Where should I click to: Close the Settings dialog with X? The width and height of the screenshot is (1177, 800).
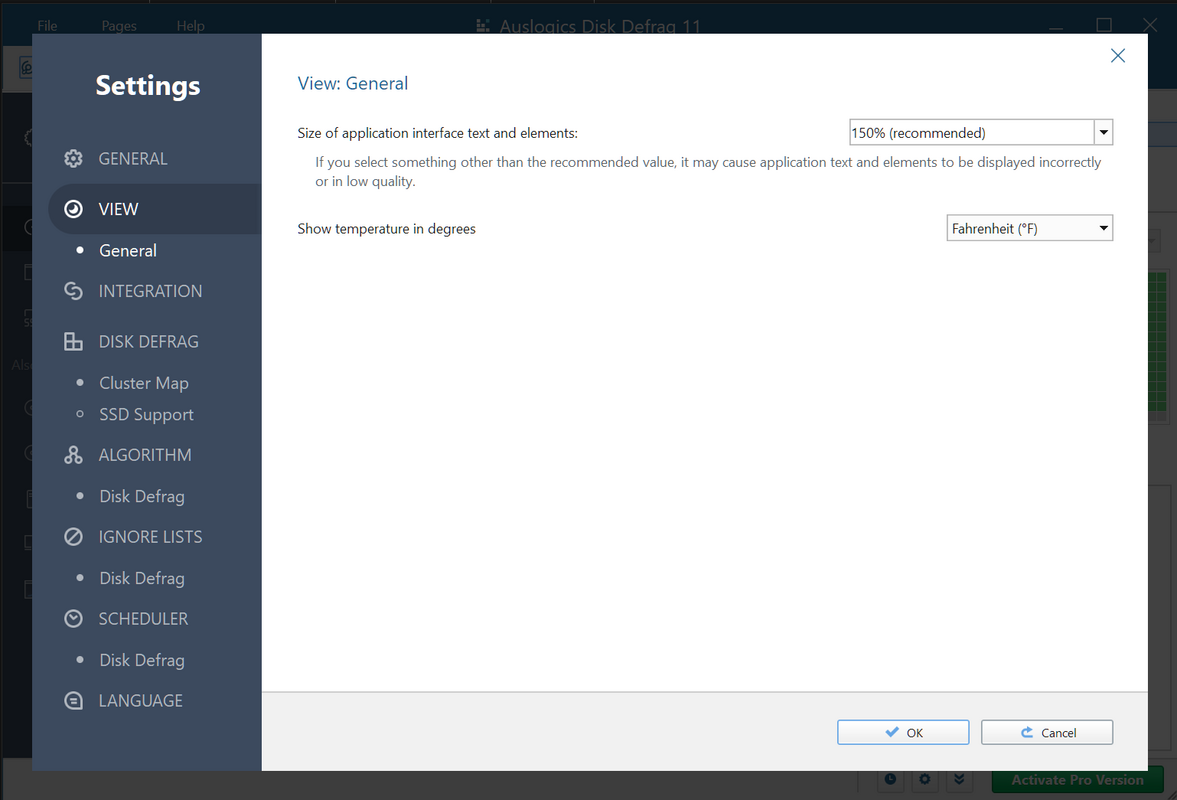tap(1118, 56)
